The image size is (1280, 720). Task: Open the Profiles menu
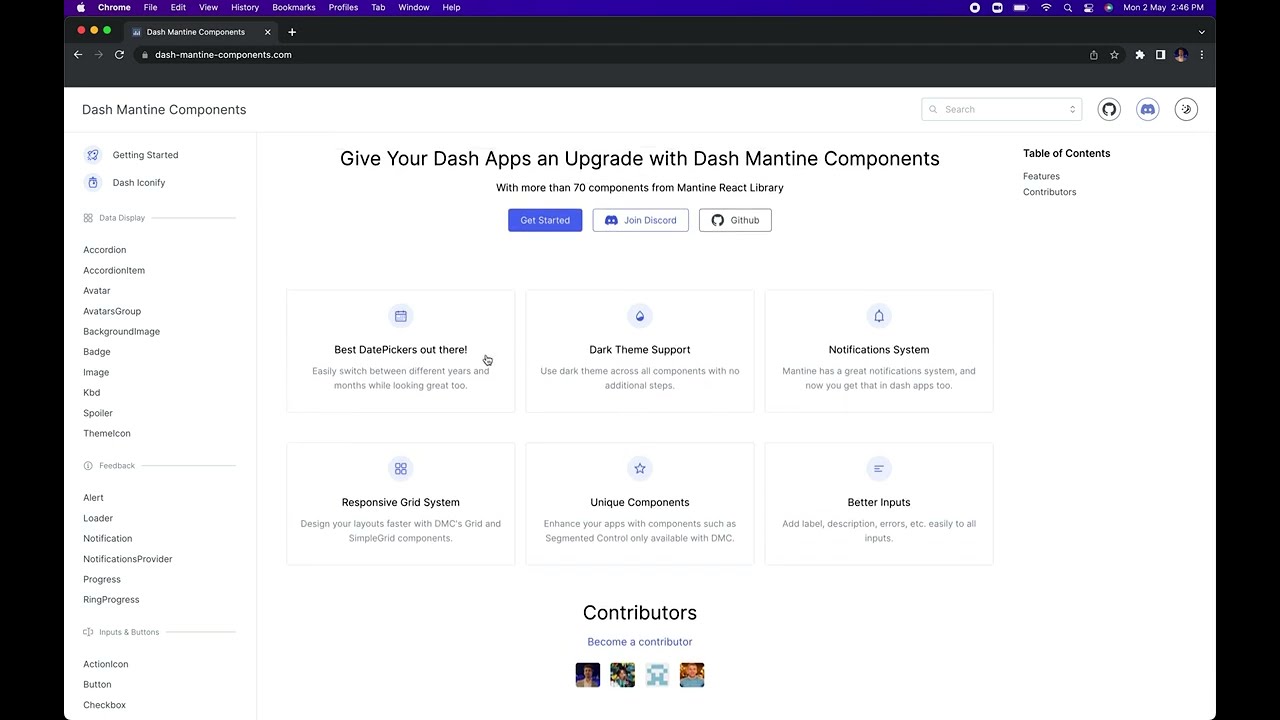[343, 7]
